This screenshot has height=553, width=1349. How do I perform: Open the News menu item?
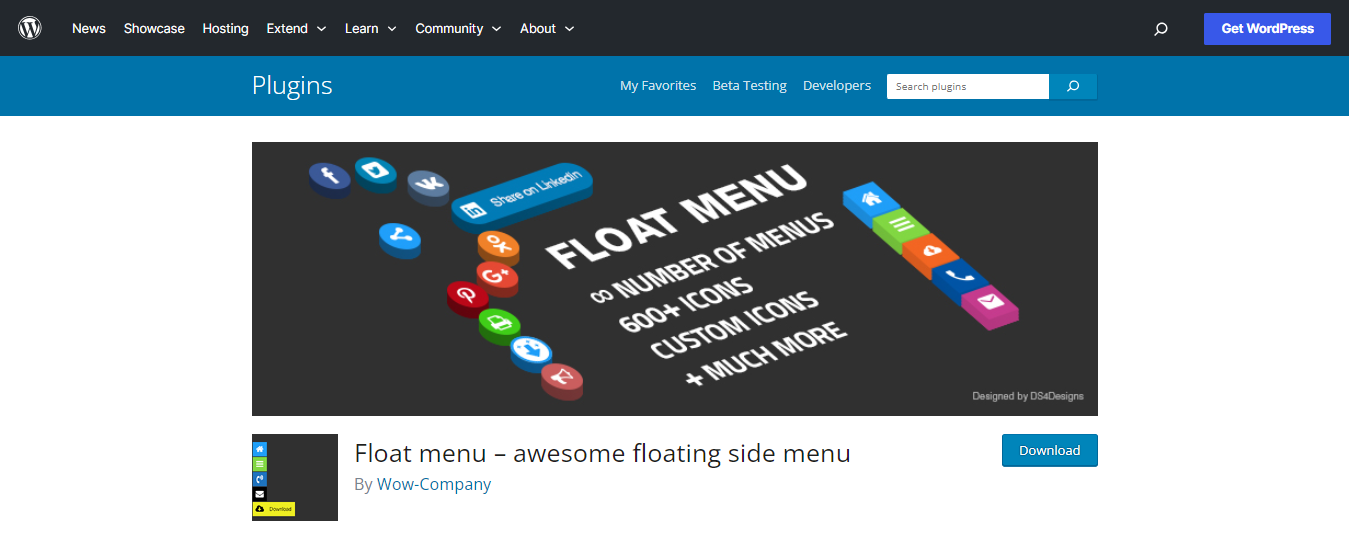[x=89, y=28]
